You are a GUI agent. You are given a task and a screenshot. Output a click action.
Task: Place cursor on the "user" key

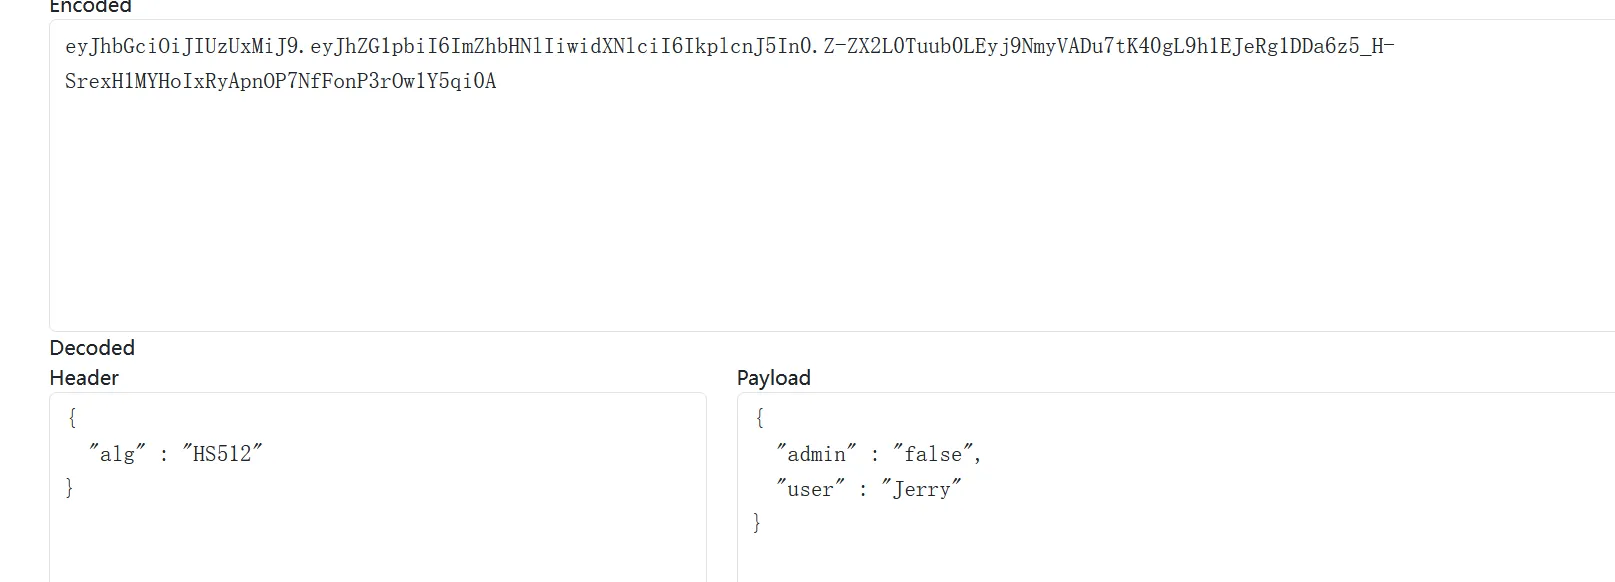[810, 490]
